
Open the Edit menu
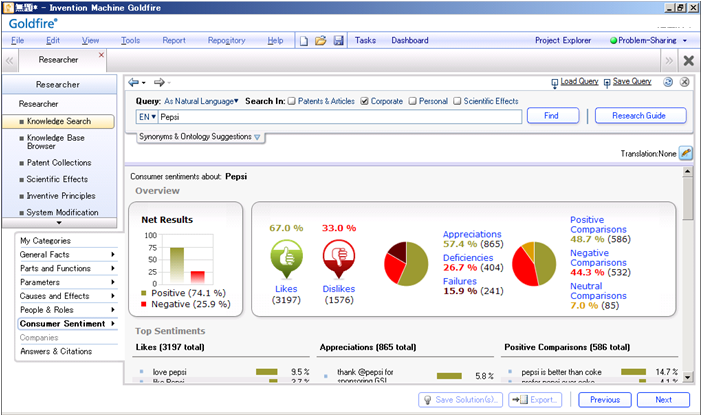point(53,40)
